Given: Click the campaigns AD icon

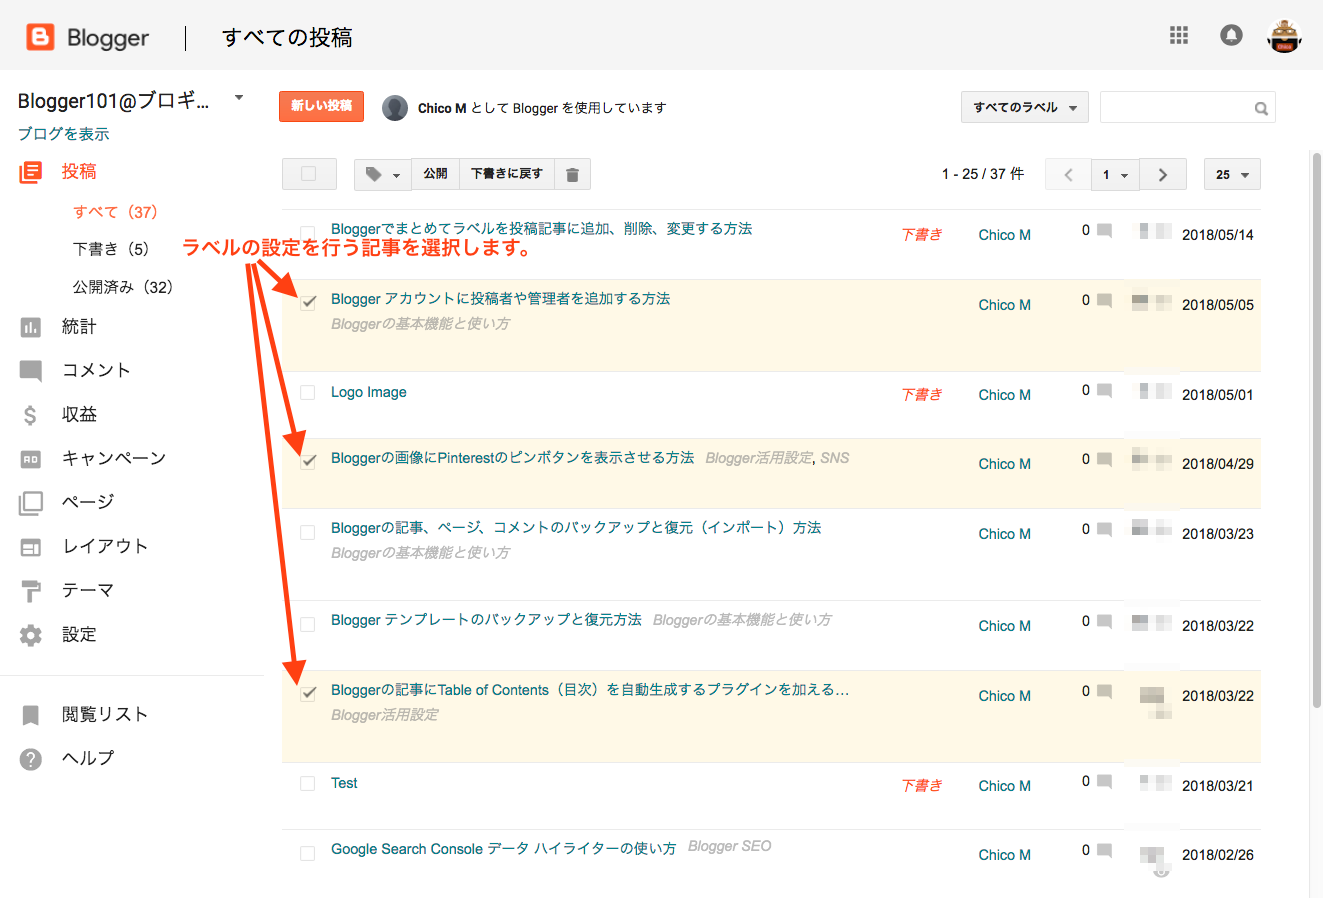Looking at the screenshot, I should click(31, 459).
